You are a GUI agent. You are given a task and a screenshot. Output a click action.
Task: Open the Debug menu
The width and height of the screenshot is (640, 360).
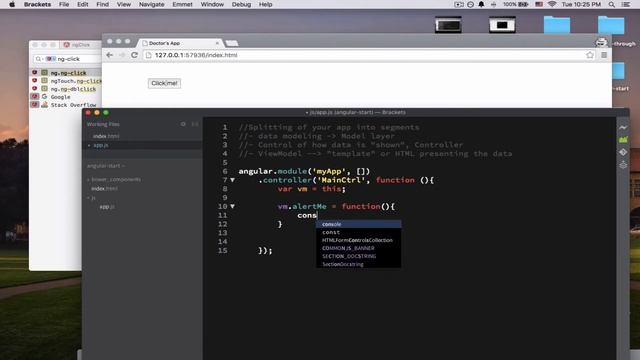[x=241, y=4]
